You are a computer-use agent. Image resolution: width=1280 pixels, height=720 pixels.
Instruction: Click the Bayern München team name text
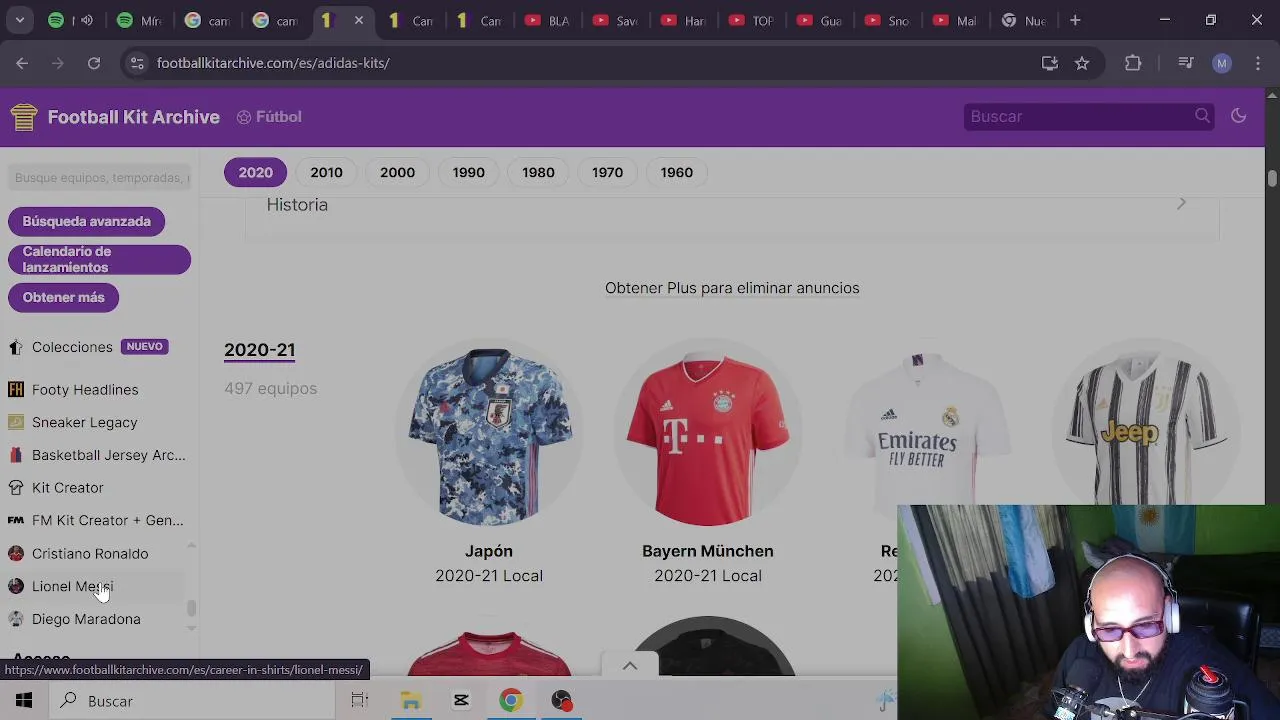click(x=708, y=551)
